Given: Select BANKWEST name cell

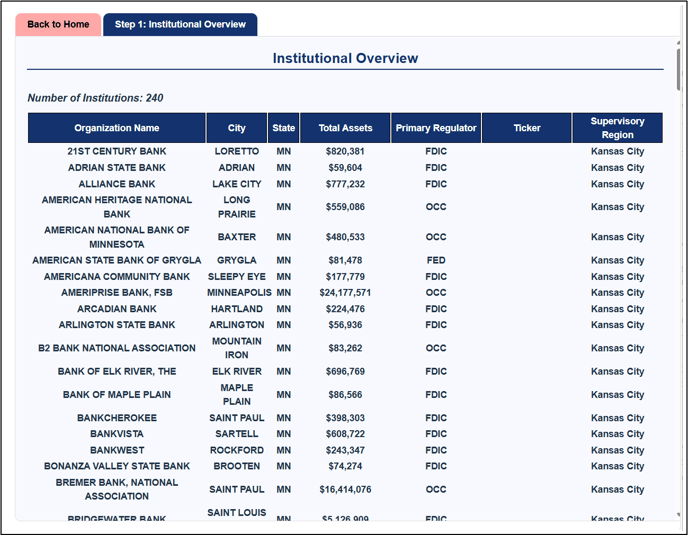Looking at the screenshot, I should pyautogui.click(x=117, y=450).
